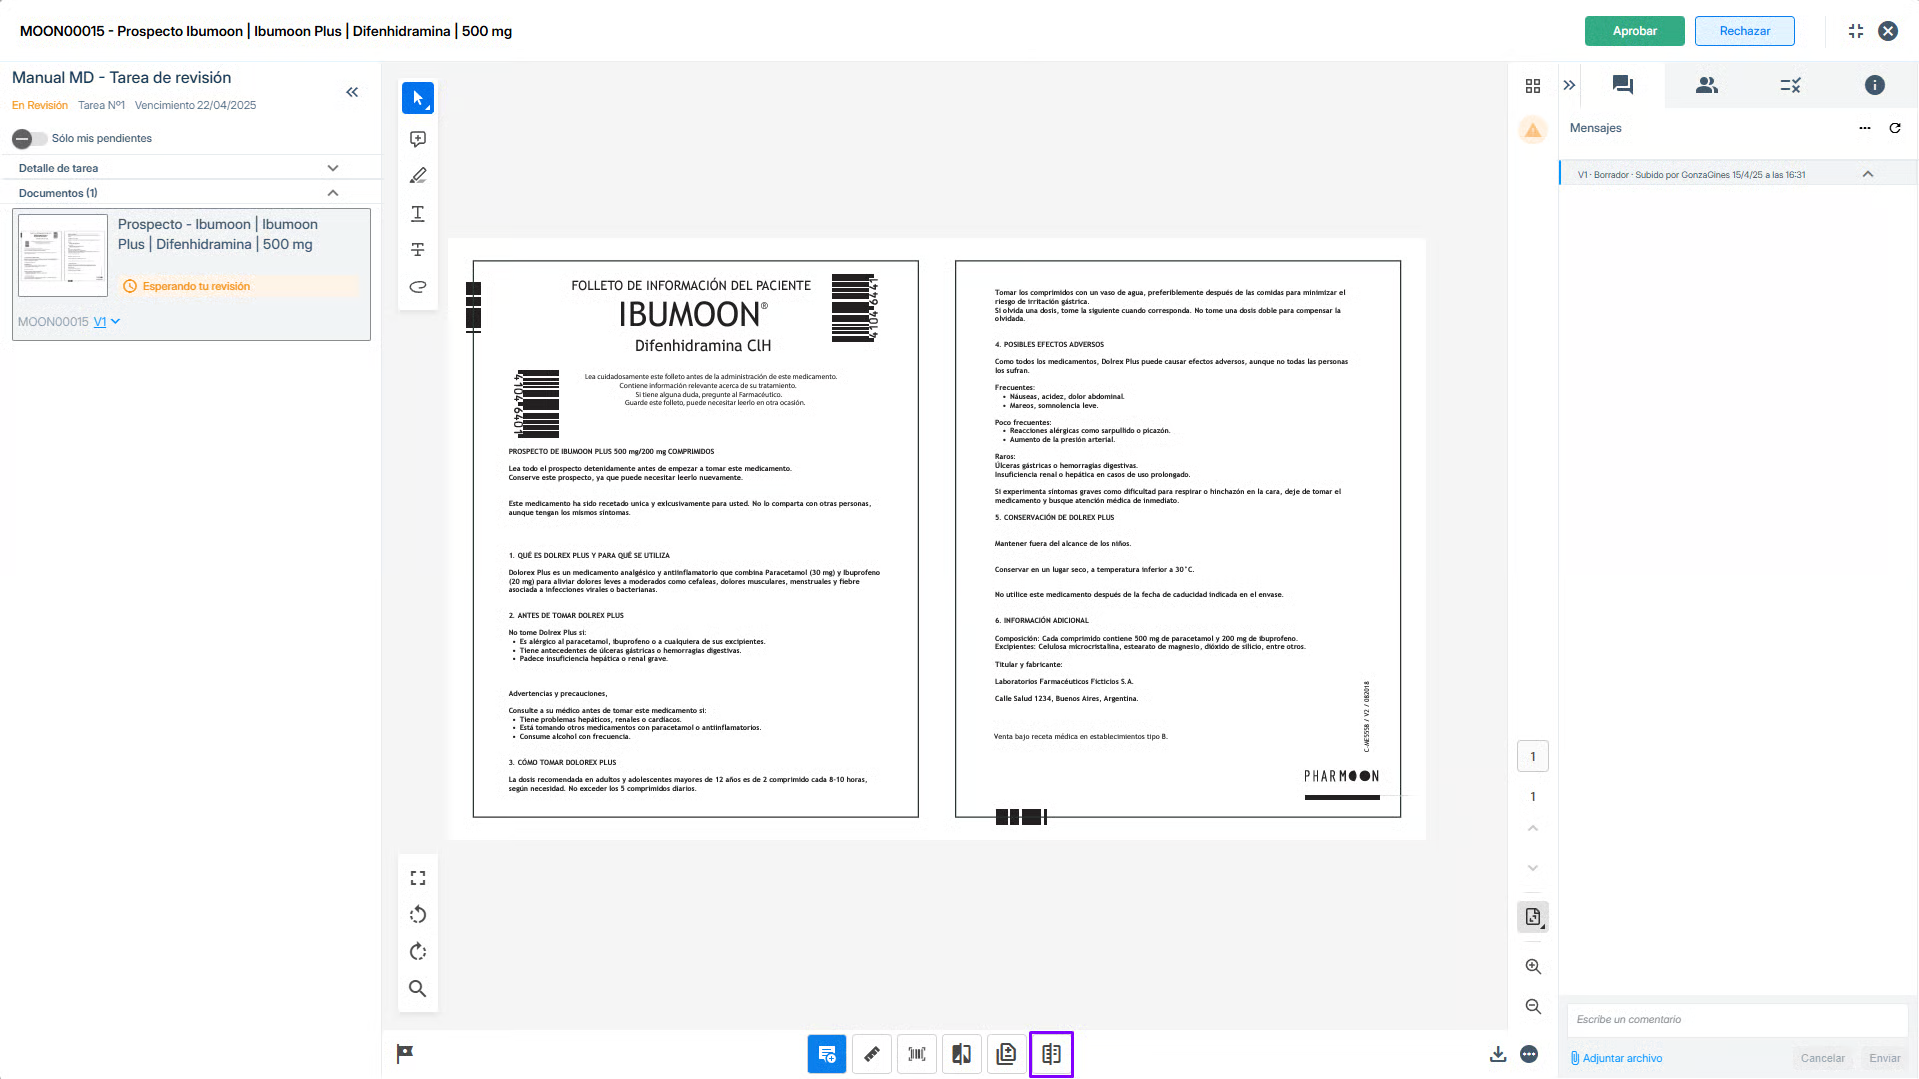Open the compare documents tool
1919x1079 pixels.
[x=961, y=1054]
